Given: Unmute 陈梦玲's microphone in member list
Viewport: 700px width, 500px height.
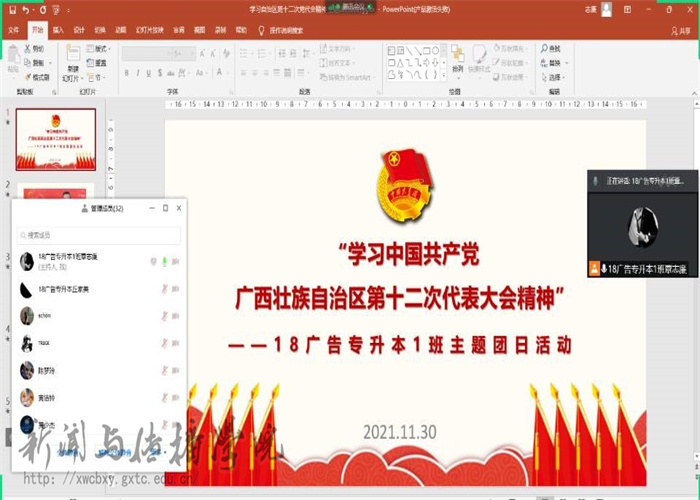Looking at the screenshot, I should coord(164,371).
